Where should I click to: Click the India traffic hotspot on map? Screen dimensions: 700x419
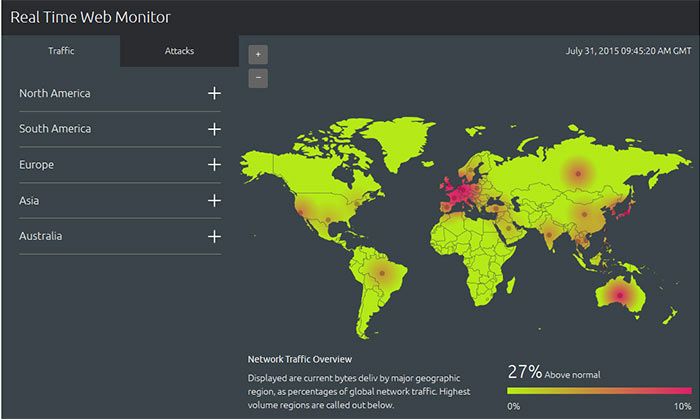pos(549,235)
